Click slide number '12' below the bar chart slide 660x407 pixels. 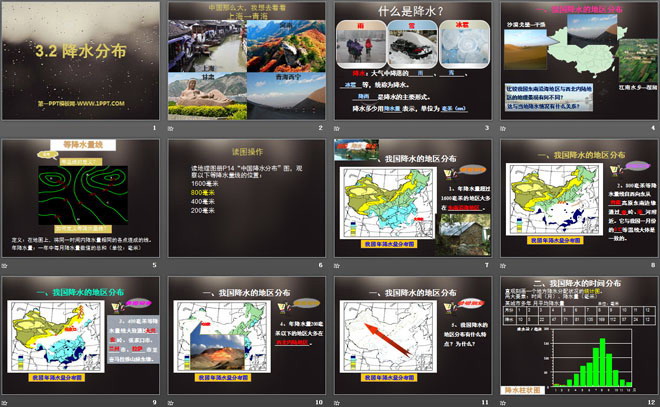[x=652, y=402]
